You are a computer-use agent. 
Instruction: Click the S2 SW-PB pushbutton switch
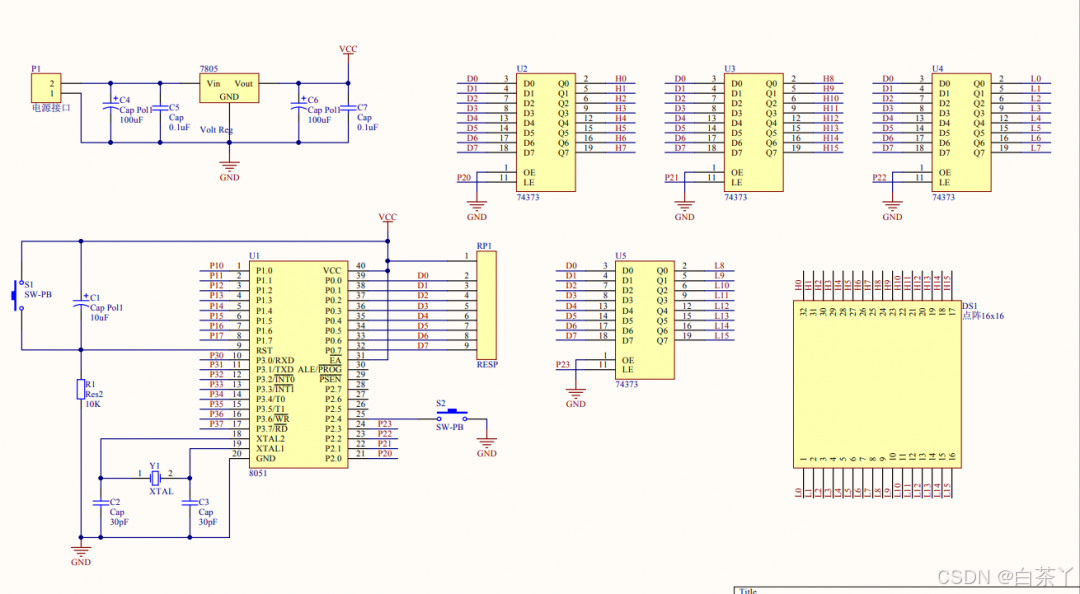point(452,415)
